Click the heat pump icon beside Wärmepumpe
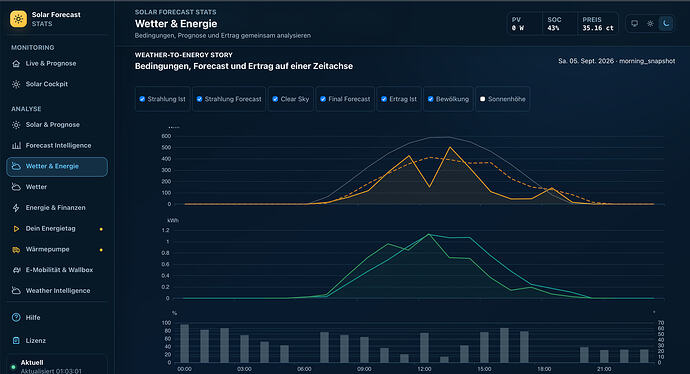The image size is (690, 374). [x=16, y=249]
